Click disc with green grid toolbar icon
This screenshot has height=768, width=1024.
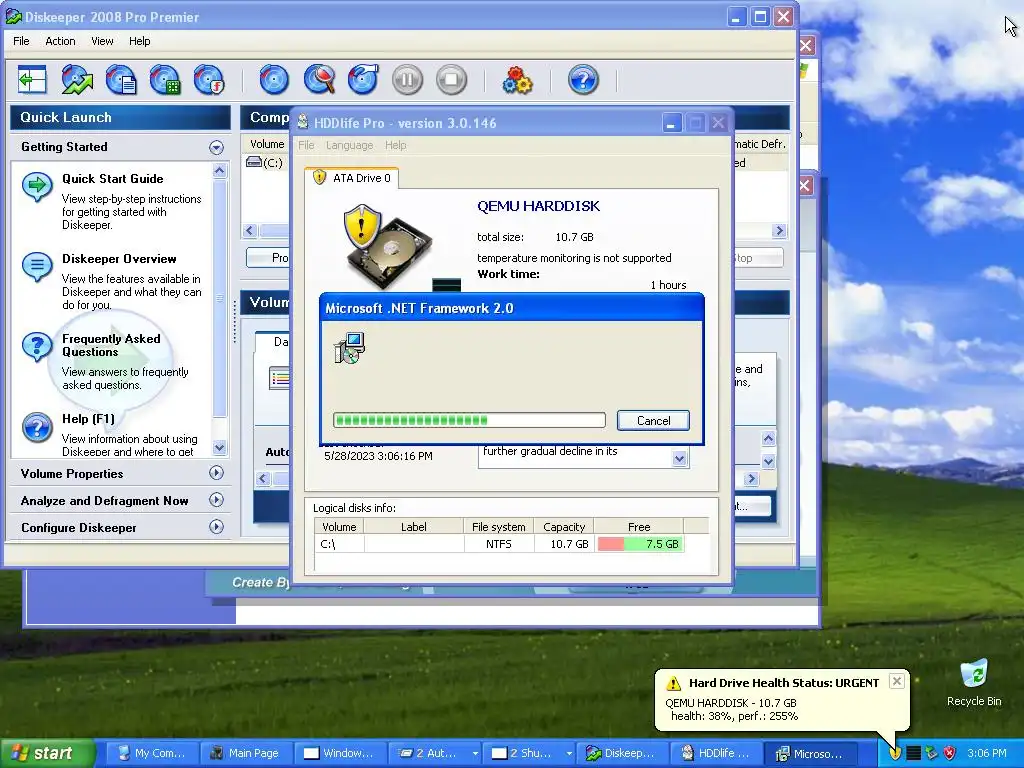tap(165, 80)
